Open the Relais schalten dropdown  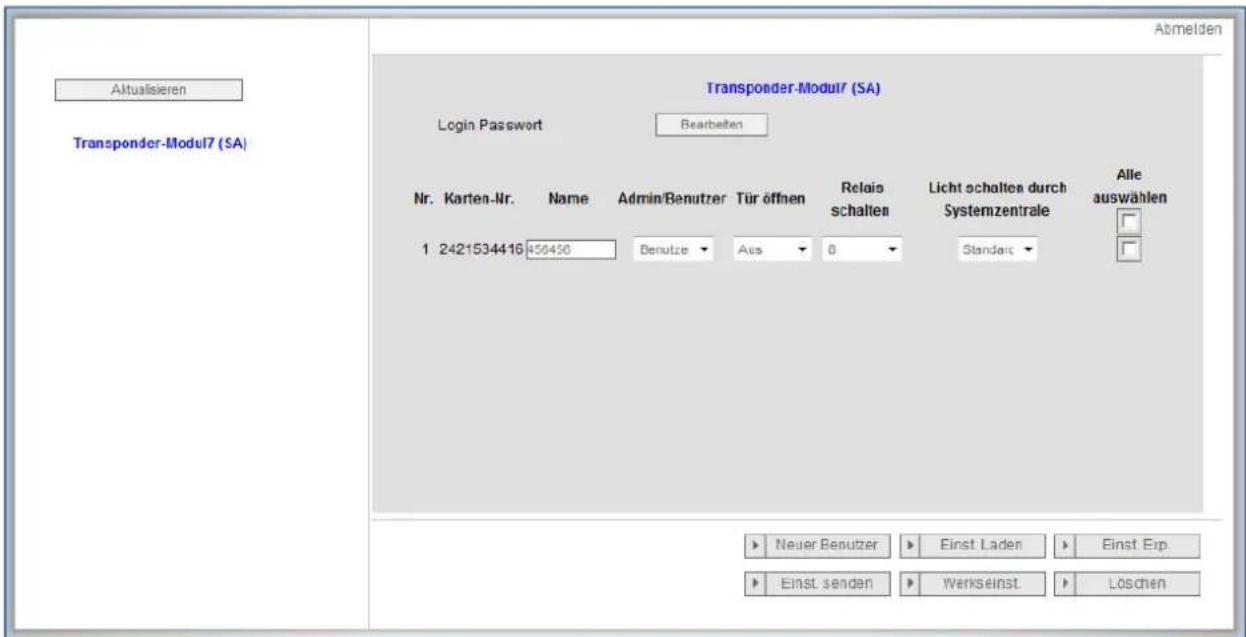click(x=862, y=250)
